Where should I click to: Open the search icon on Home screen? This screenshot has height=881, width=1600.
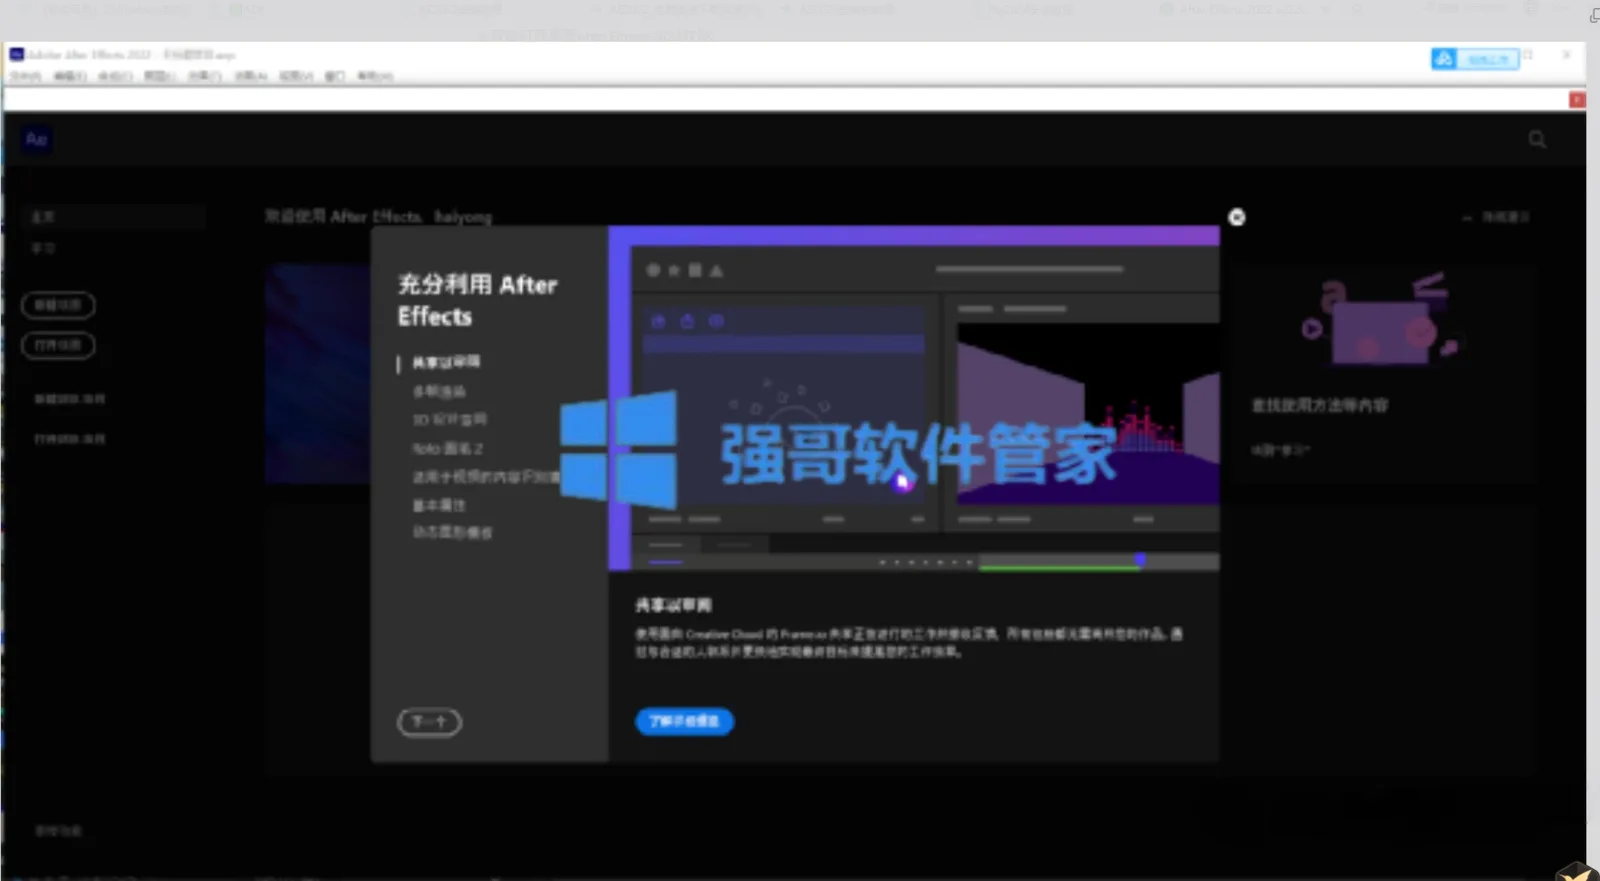pos(1537,140)
